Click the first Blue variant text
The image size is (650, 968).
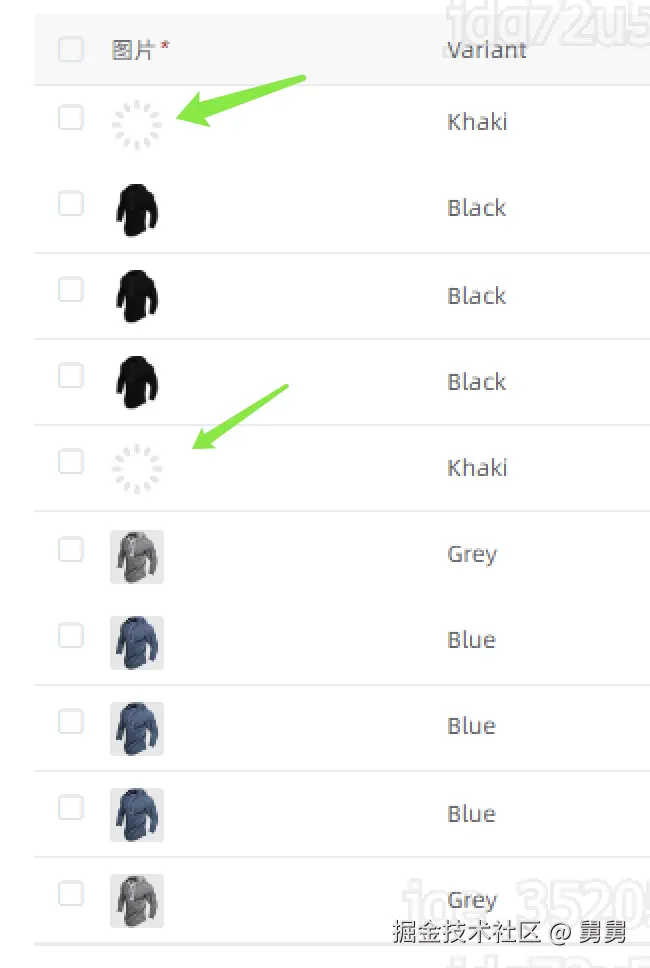click(x=471, y=640)
